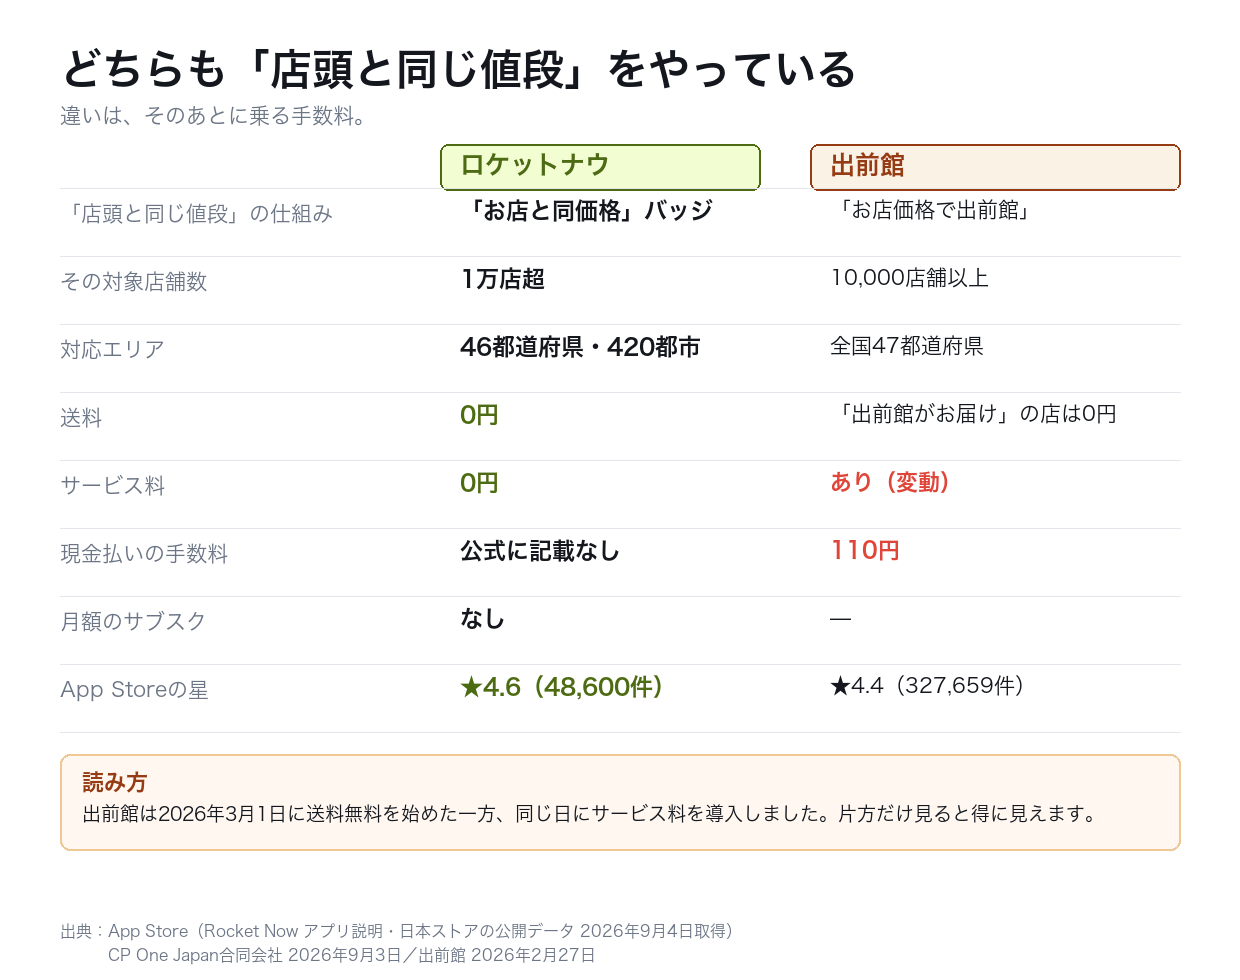Click the rating ★4.4（327,659件）
Viewport: 1240px width, 980px height.
(927, 686)
